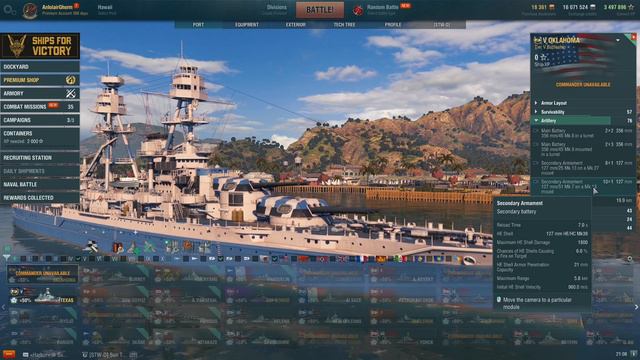Open the [STW-D] clan chat channel
This screenshot has width=640, height=360.
click(x=109, y=355)
